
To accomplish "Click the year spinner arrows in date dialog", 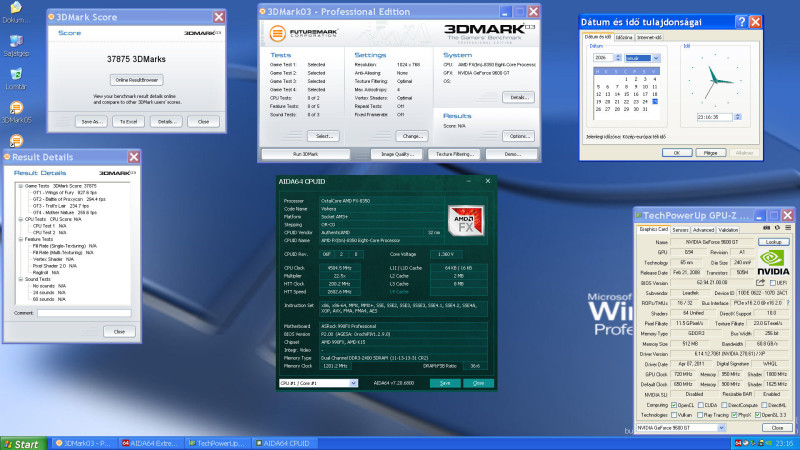I will click(x=618, y=58).
